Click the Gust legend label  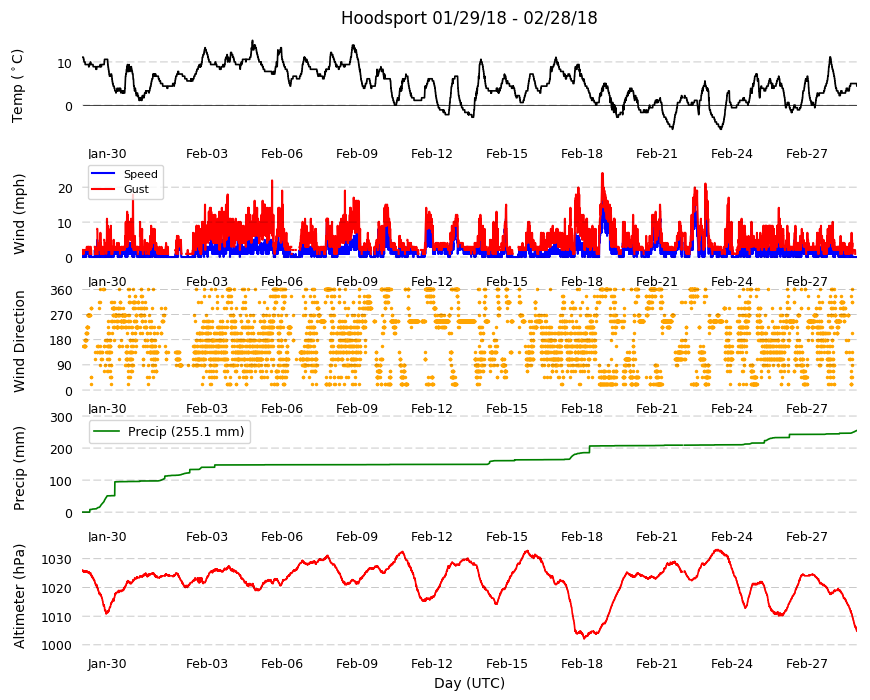(136, 189)
